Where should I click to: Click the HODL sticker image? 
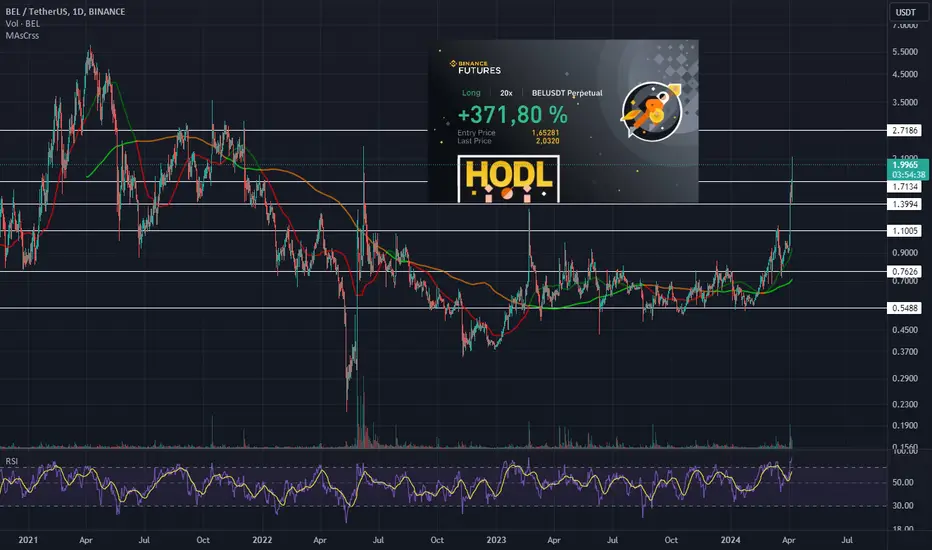509,179
